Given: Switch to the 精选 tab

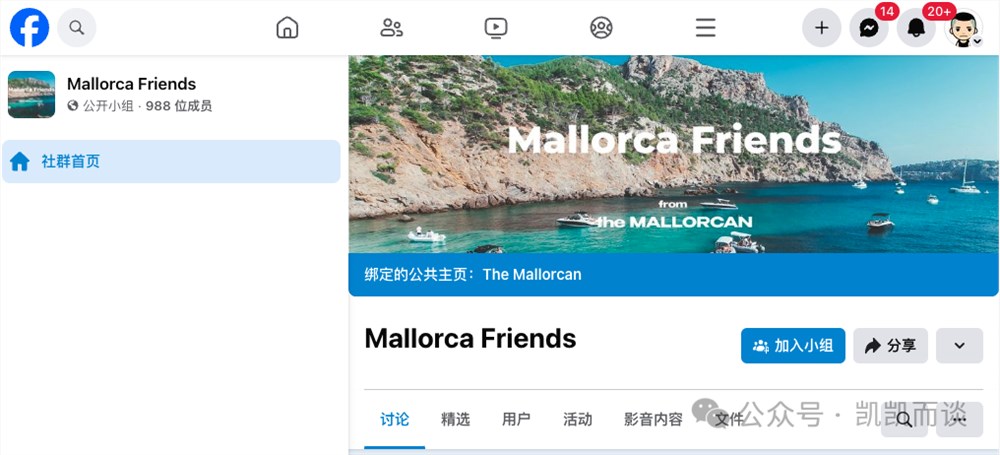Looking at the screenshot, I should click(455, 419).
